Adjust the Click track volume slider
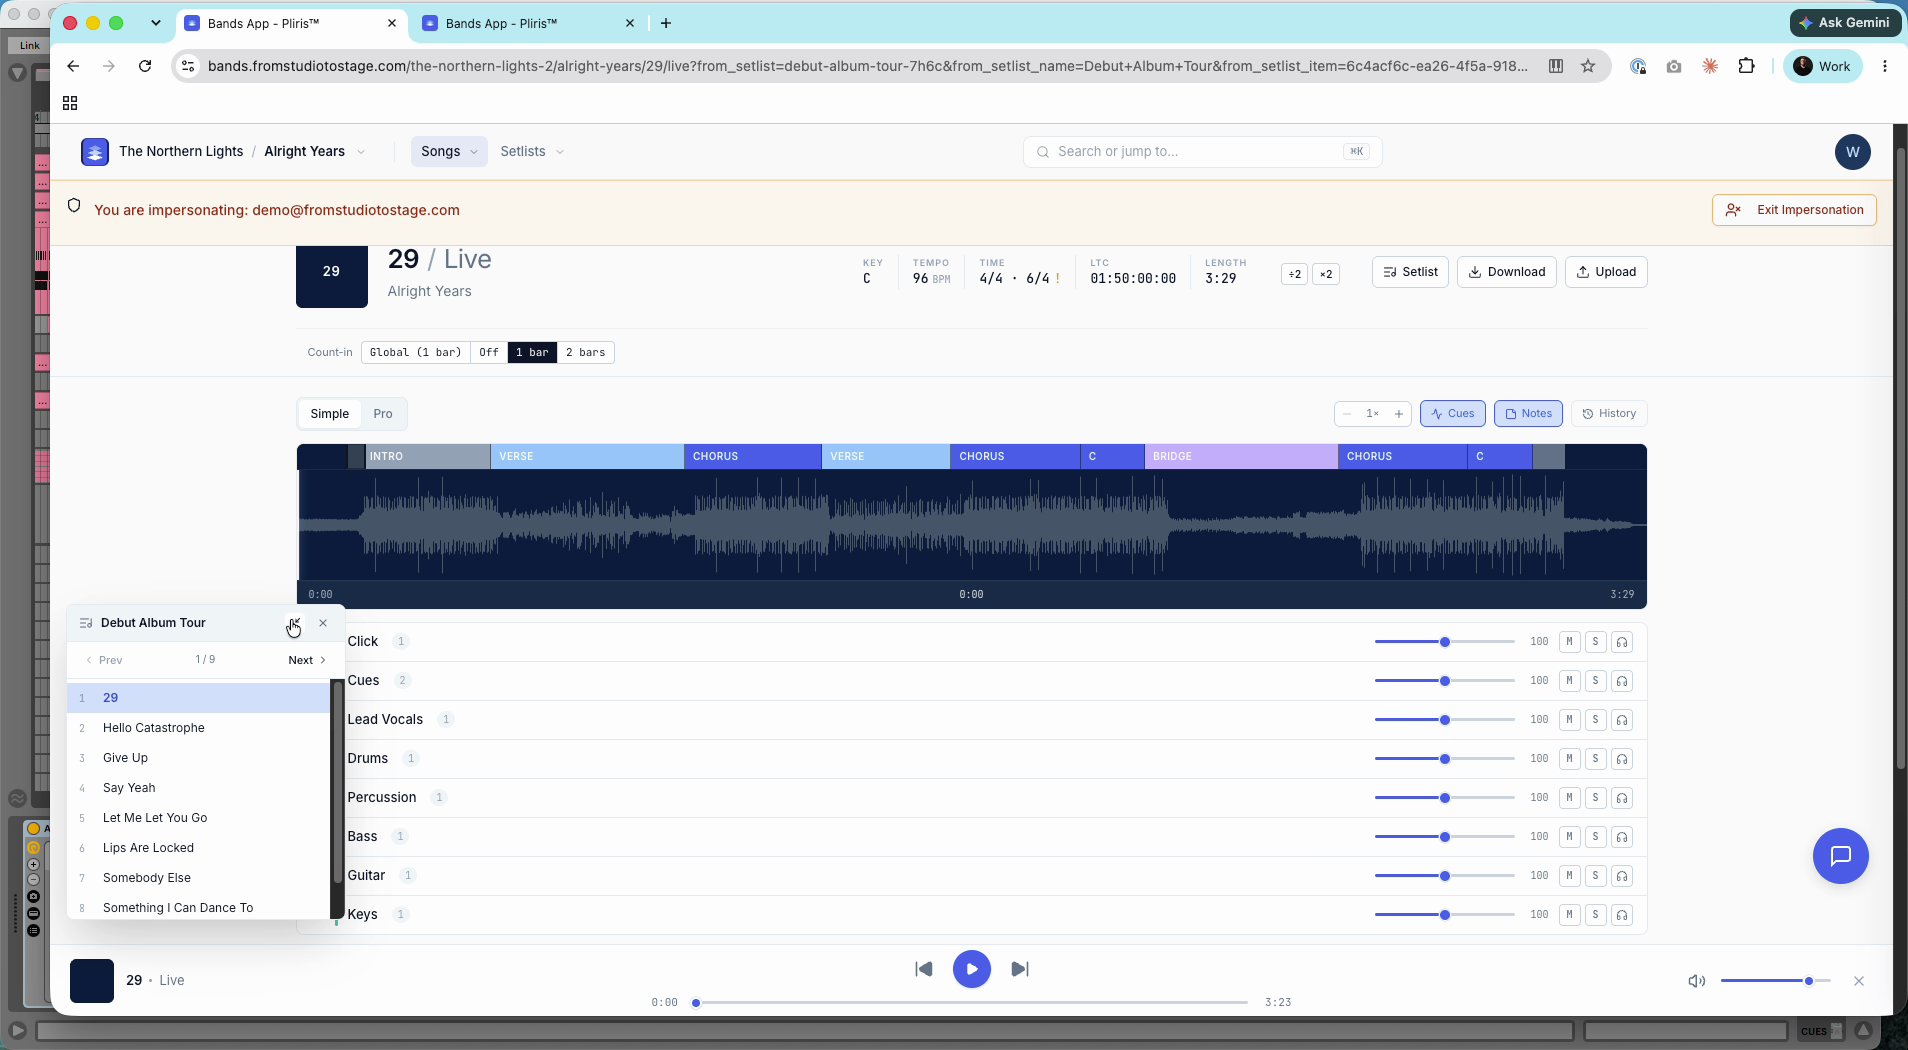Image resolution: width=1908 pixels, height=1050 pixels. [1444, 642]
